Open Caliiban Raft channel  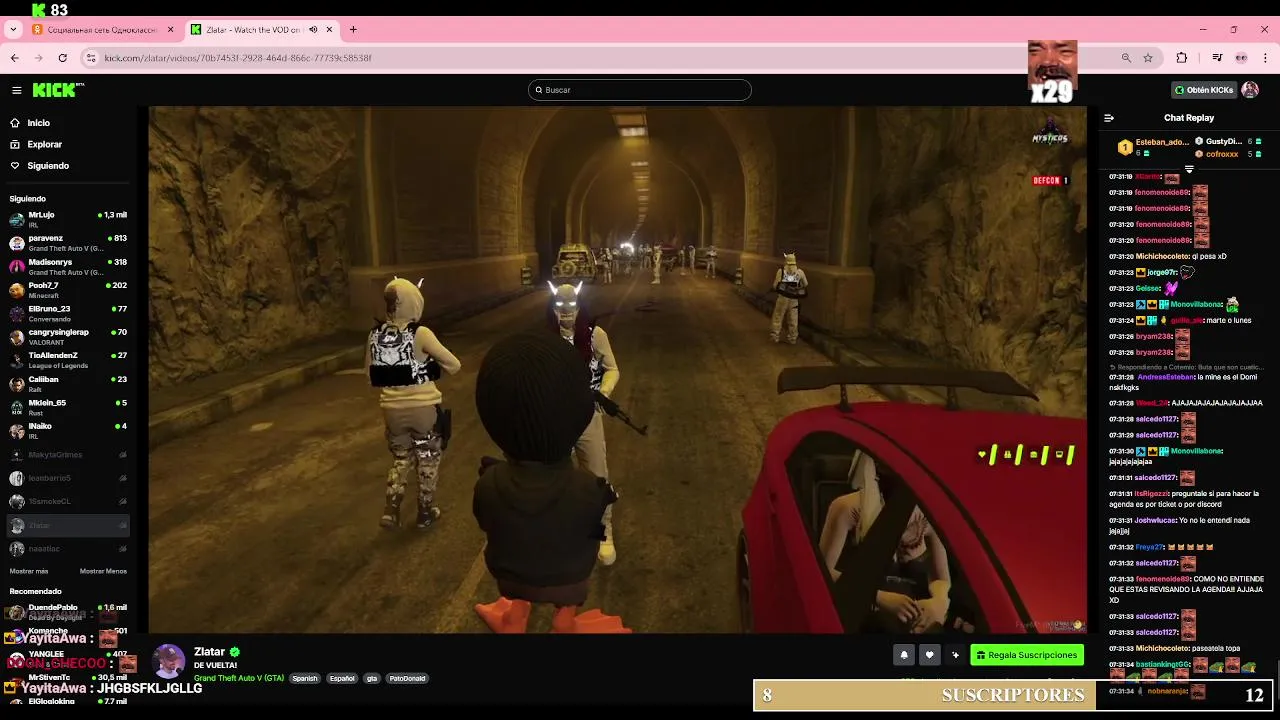click(x=68, y=384)
